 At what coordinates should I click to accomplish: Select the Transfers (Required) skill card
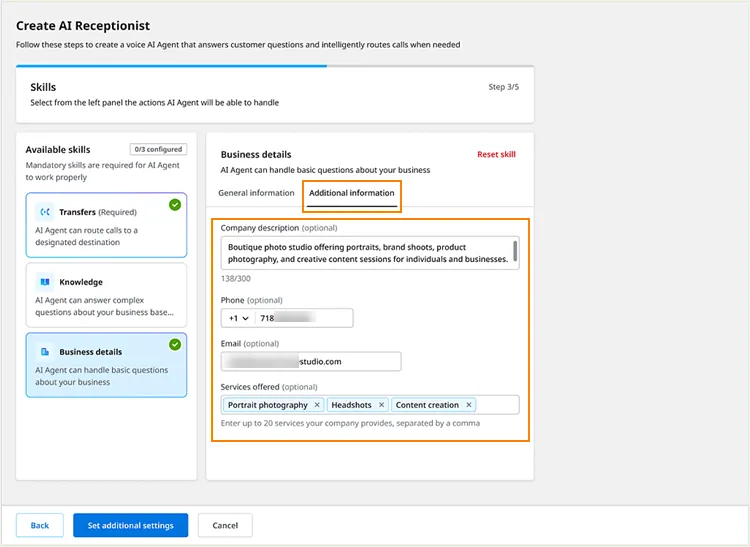pyautogui.click(x=106, y=225)
